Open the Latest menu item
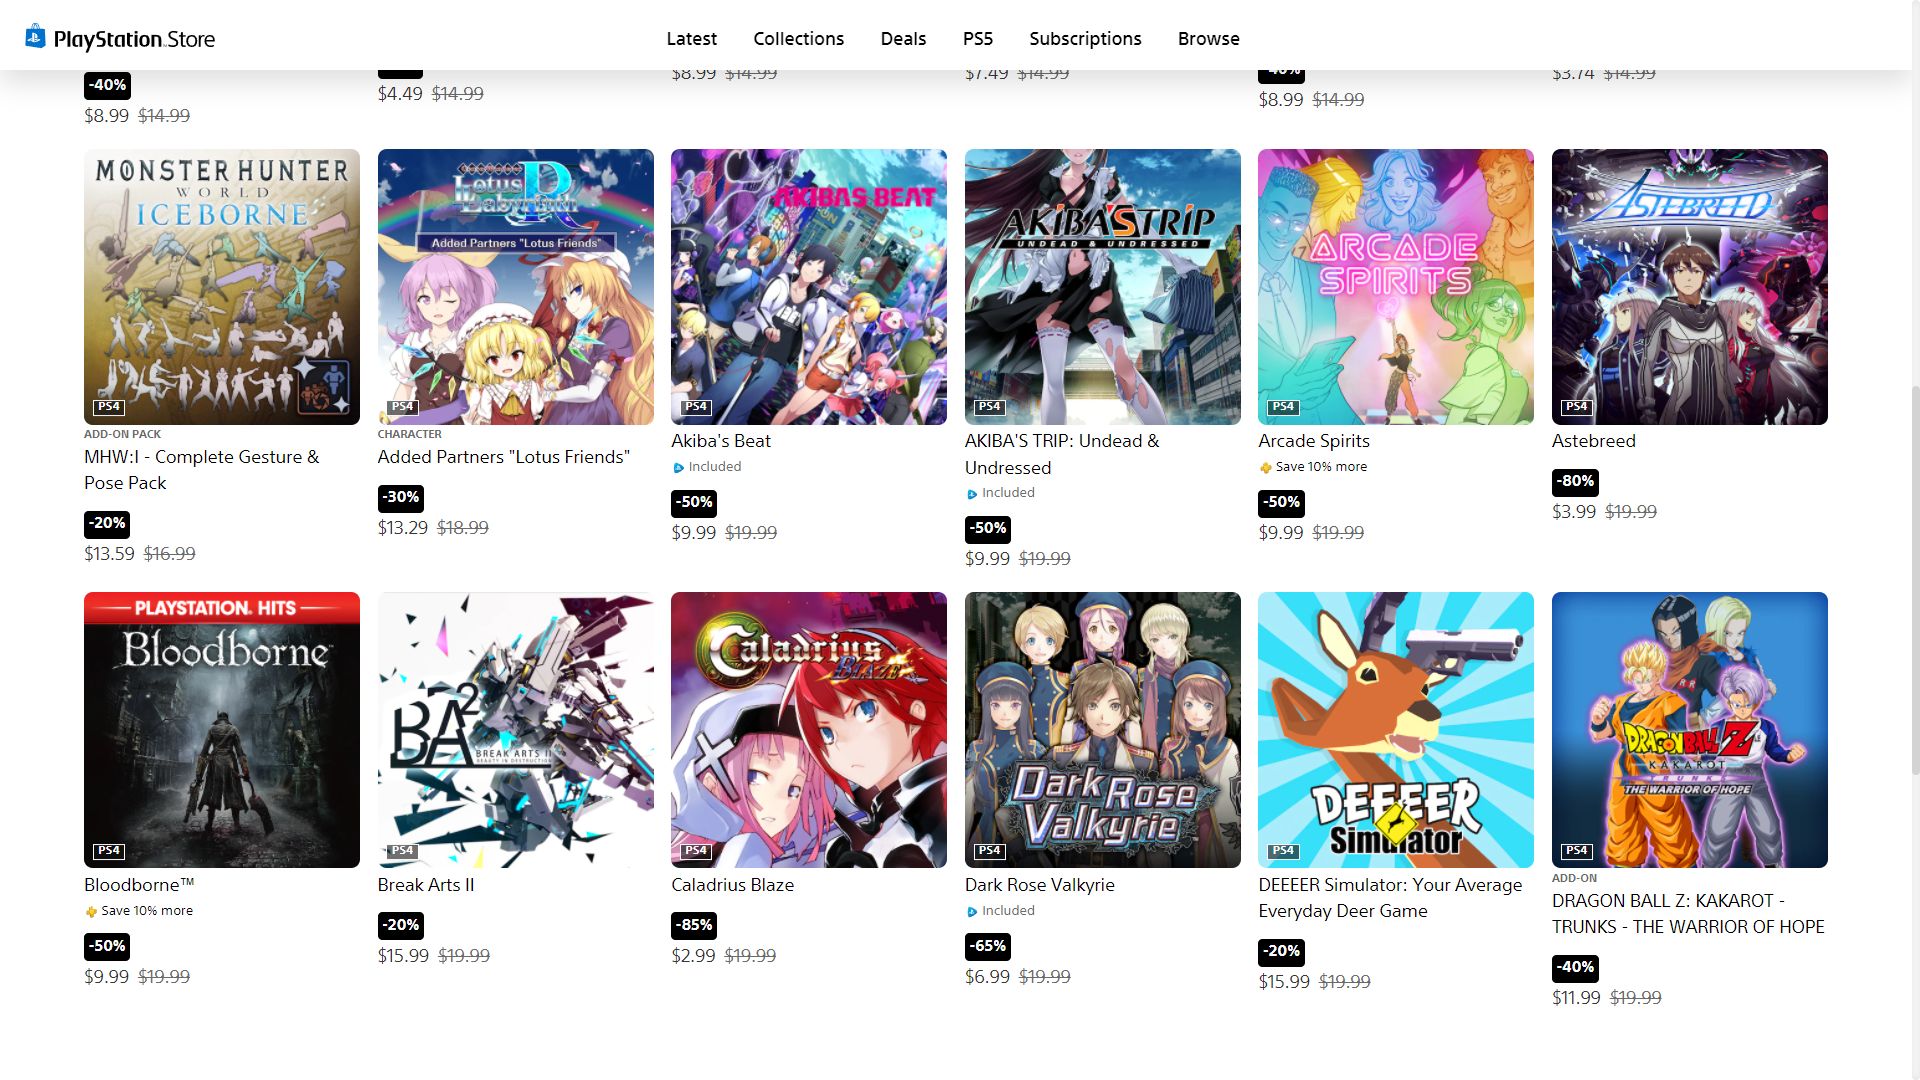The image size is (1920, 1080). click(x=692, y=38)
